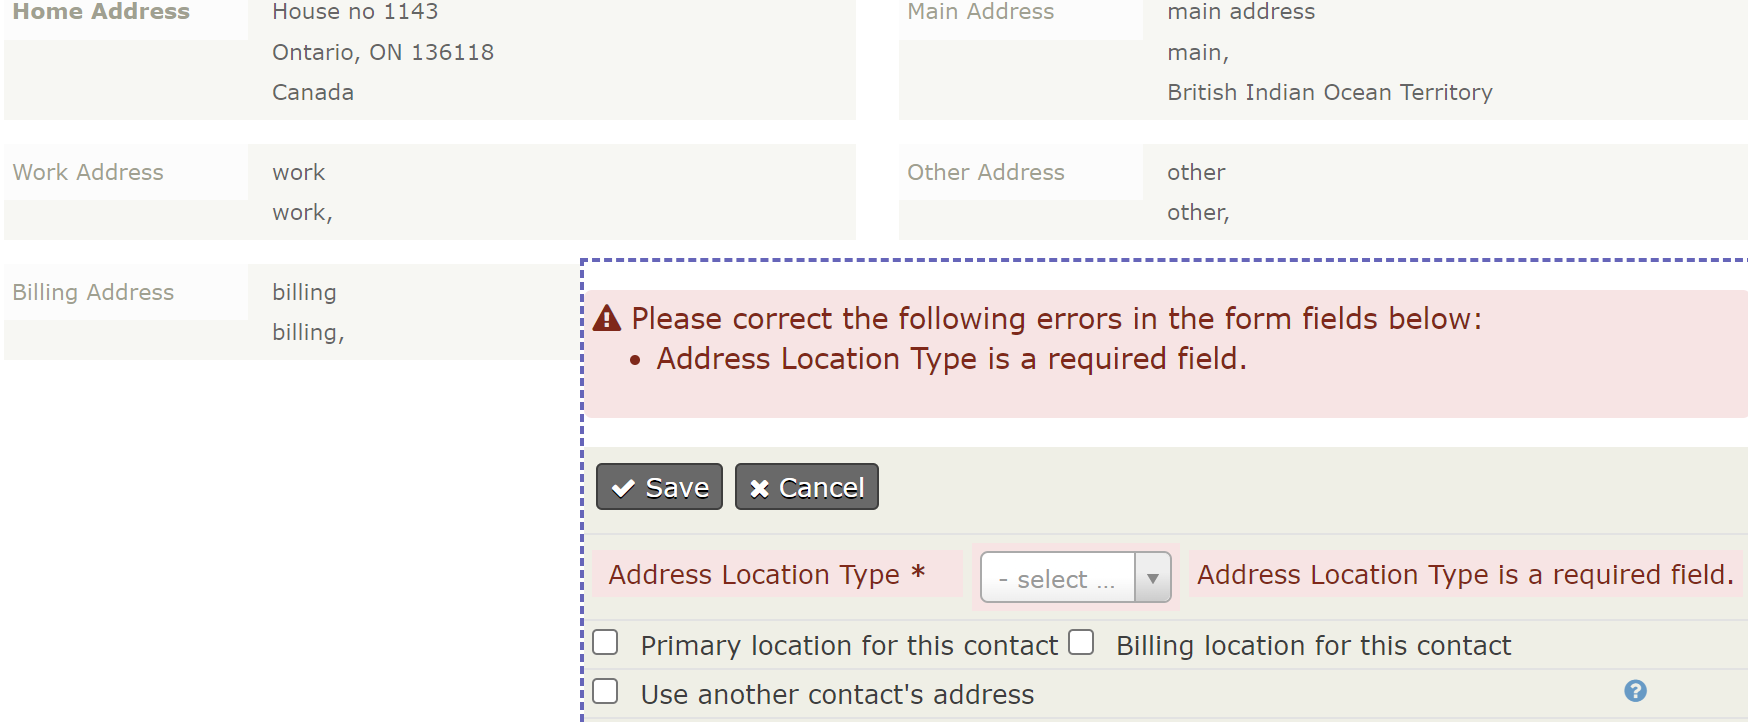The height and width of the screenshot is (722, 1748).
Task: Click the help question mark icon
Action: pyautogui.click(x=1635, y=691)
